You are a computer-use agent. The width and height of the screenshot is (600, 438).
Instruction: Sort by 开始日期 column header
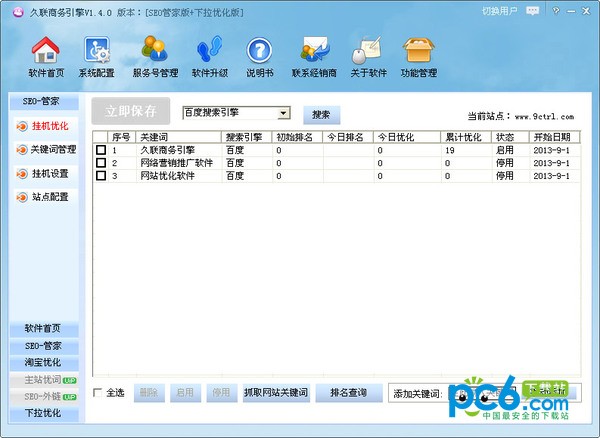click(x=554, y=137)
